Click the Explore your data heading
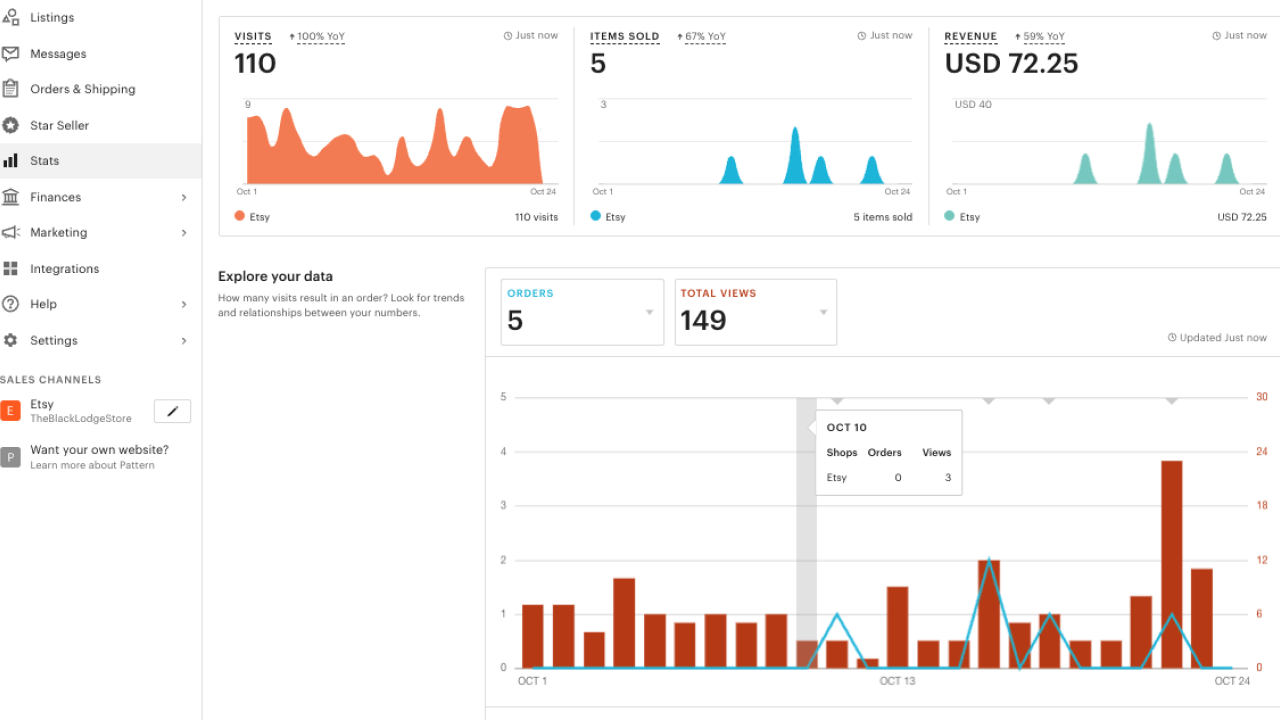 coord(275,277)
